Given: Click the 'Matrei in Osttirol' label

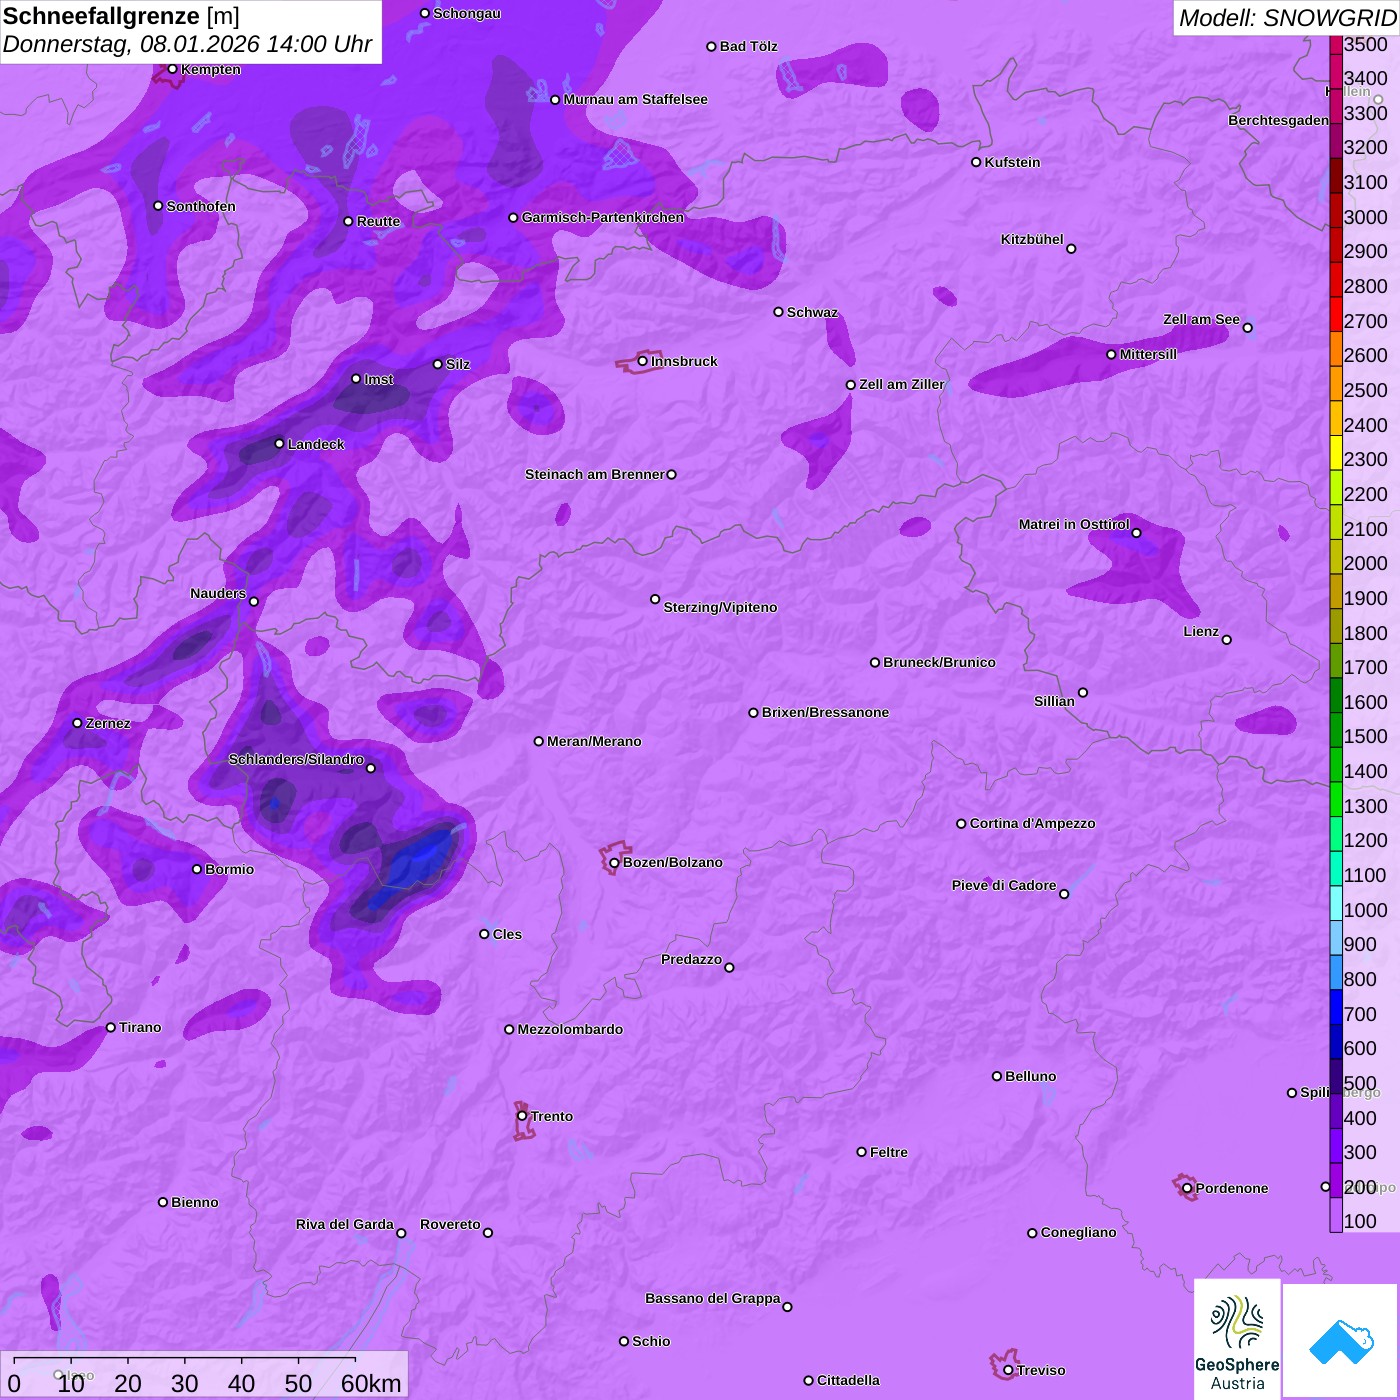Looking at the screenshot, I should point(1074,524).
